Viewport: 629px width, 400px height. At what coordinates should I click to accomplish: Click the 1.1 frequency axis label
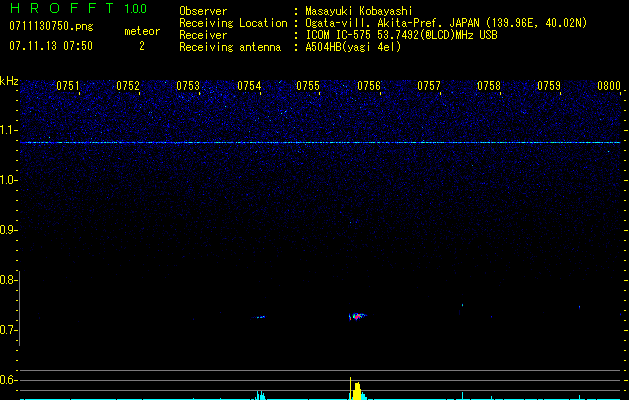pos(9,130)
